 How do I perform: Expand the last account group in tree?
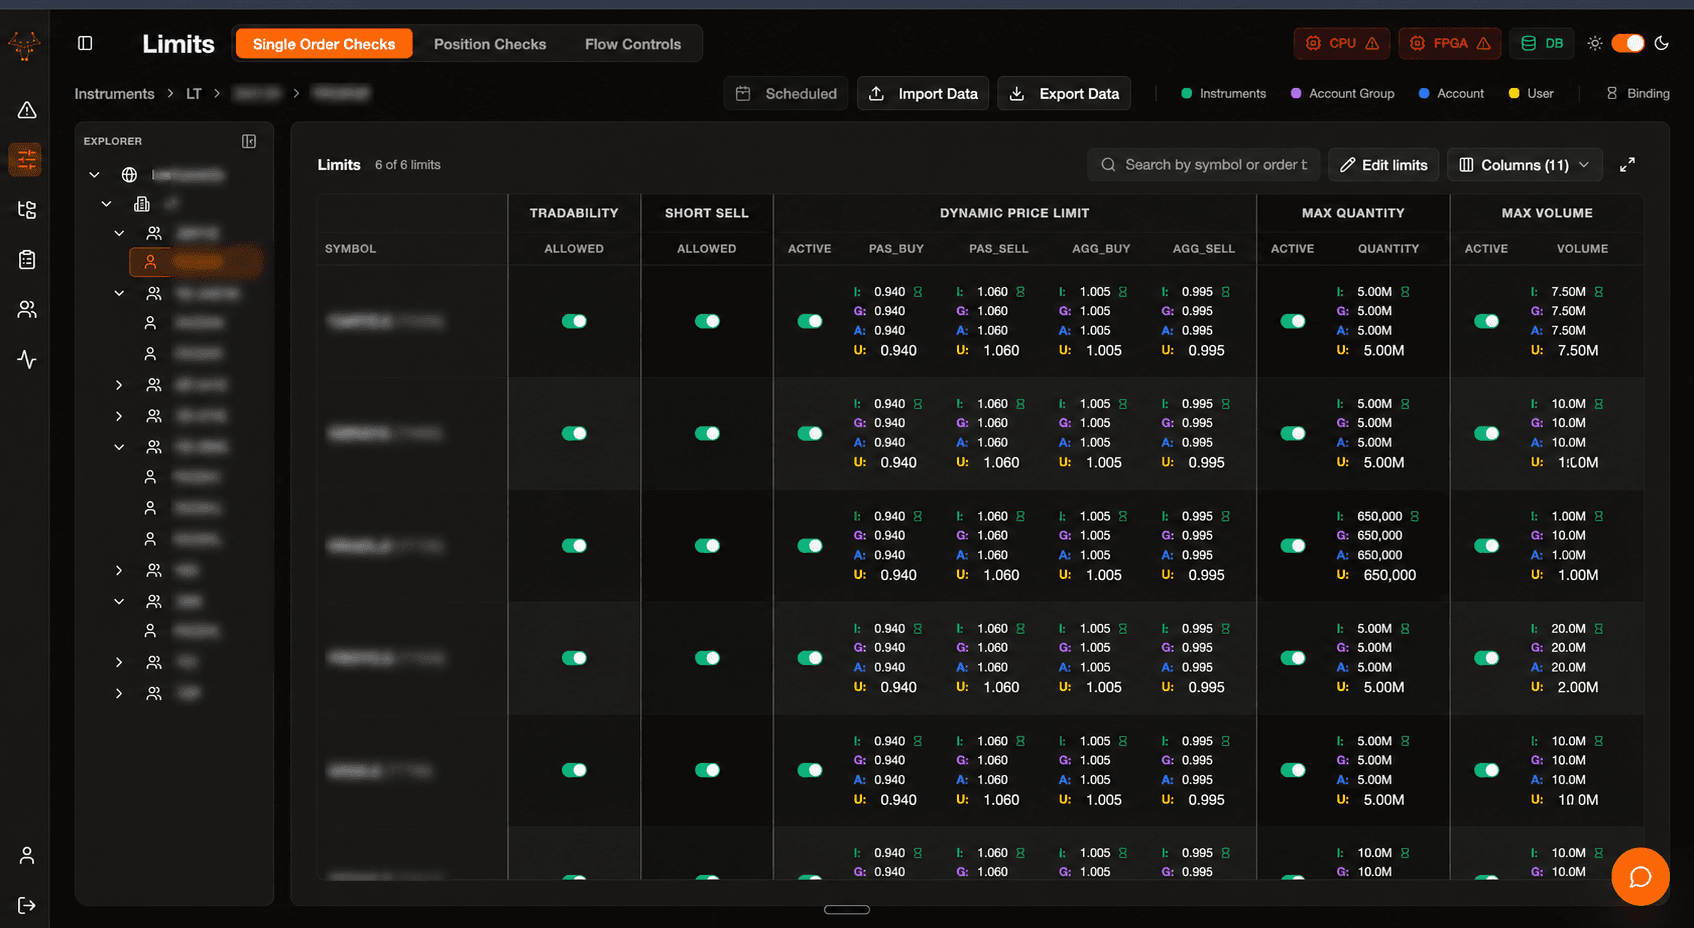pyautogui.click(x=119, y=693)
